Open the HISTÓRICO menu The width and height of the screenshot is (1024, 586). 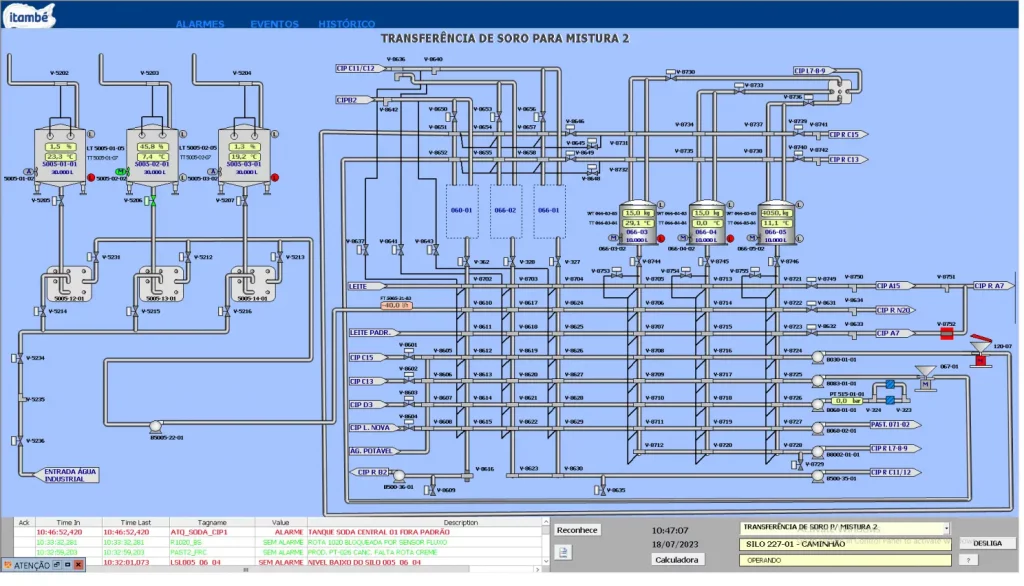(x=347, y=24)
